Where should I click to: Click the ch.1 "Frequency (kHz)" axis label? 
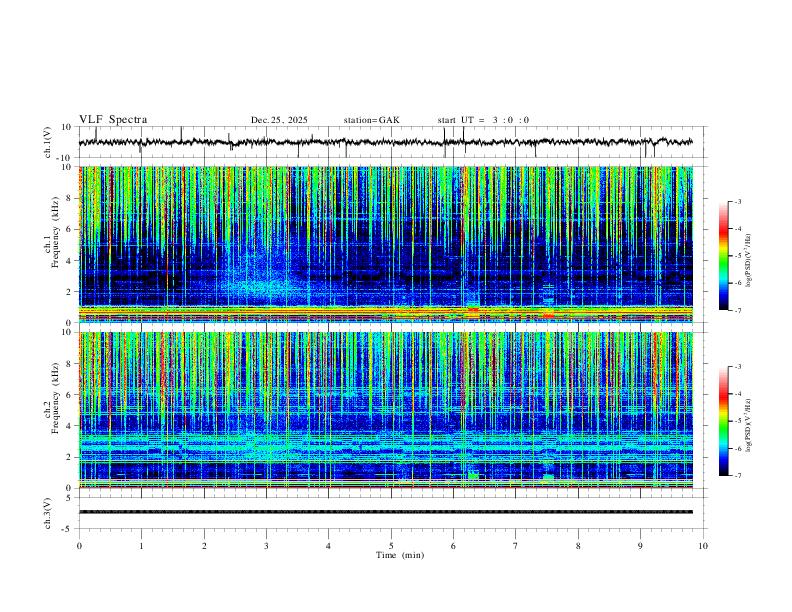[56, 230]
